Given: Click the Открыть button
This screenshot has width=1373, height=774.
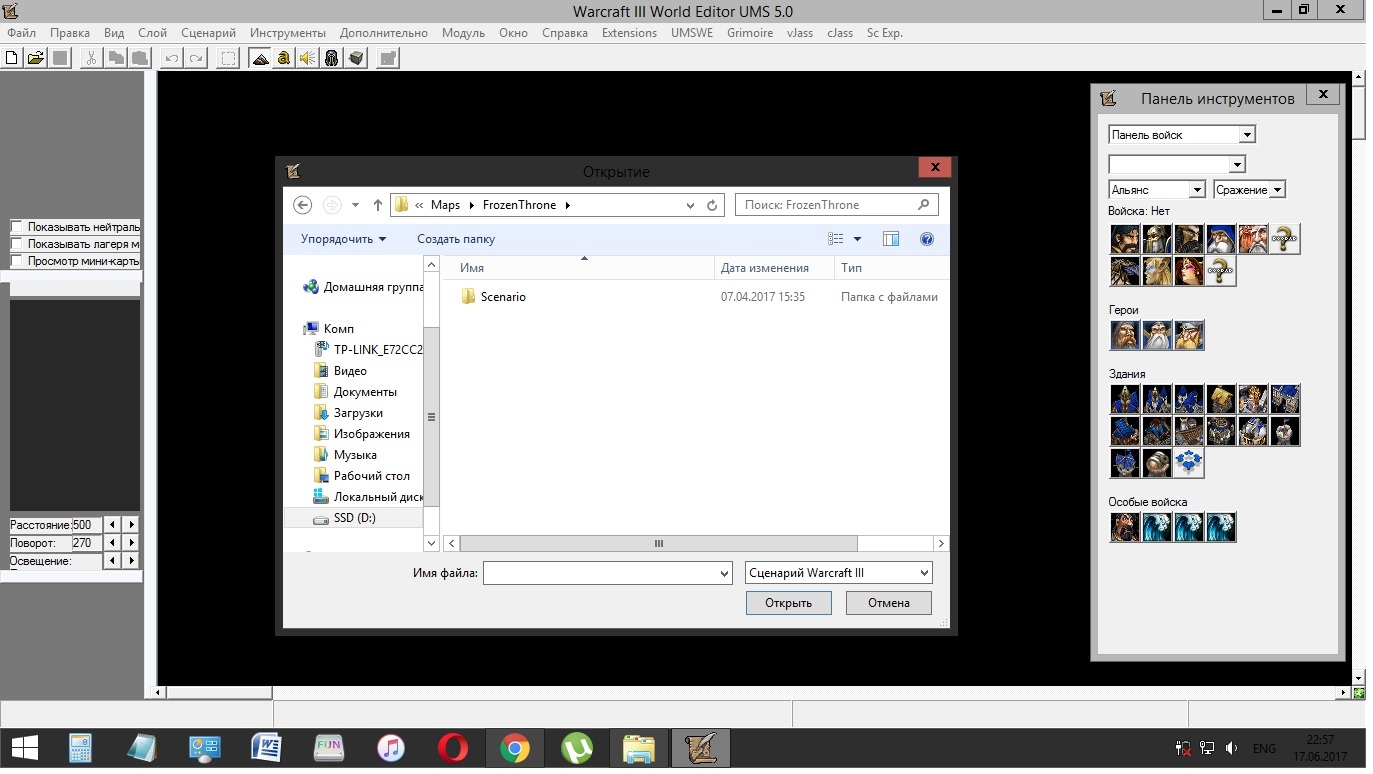Looking at the screenshot, I should [788, 603].
